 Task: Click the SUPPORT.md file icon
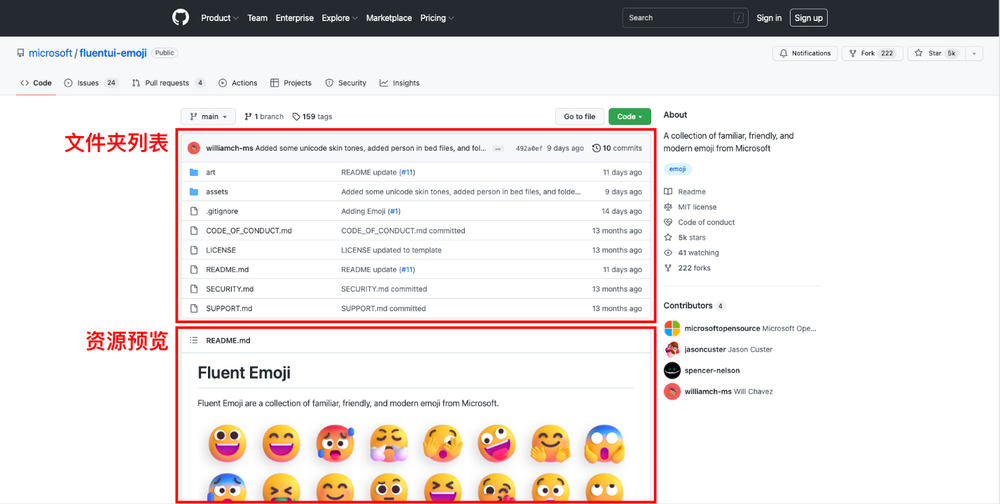pos(194,309)
